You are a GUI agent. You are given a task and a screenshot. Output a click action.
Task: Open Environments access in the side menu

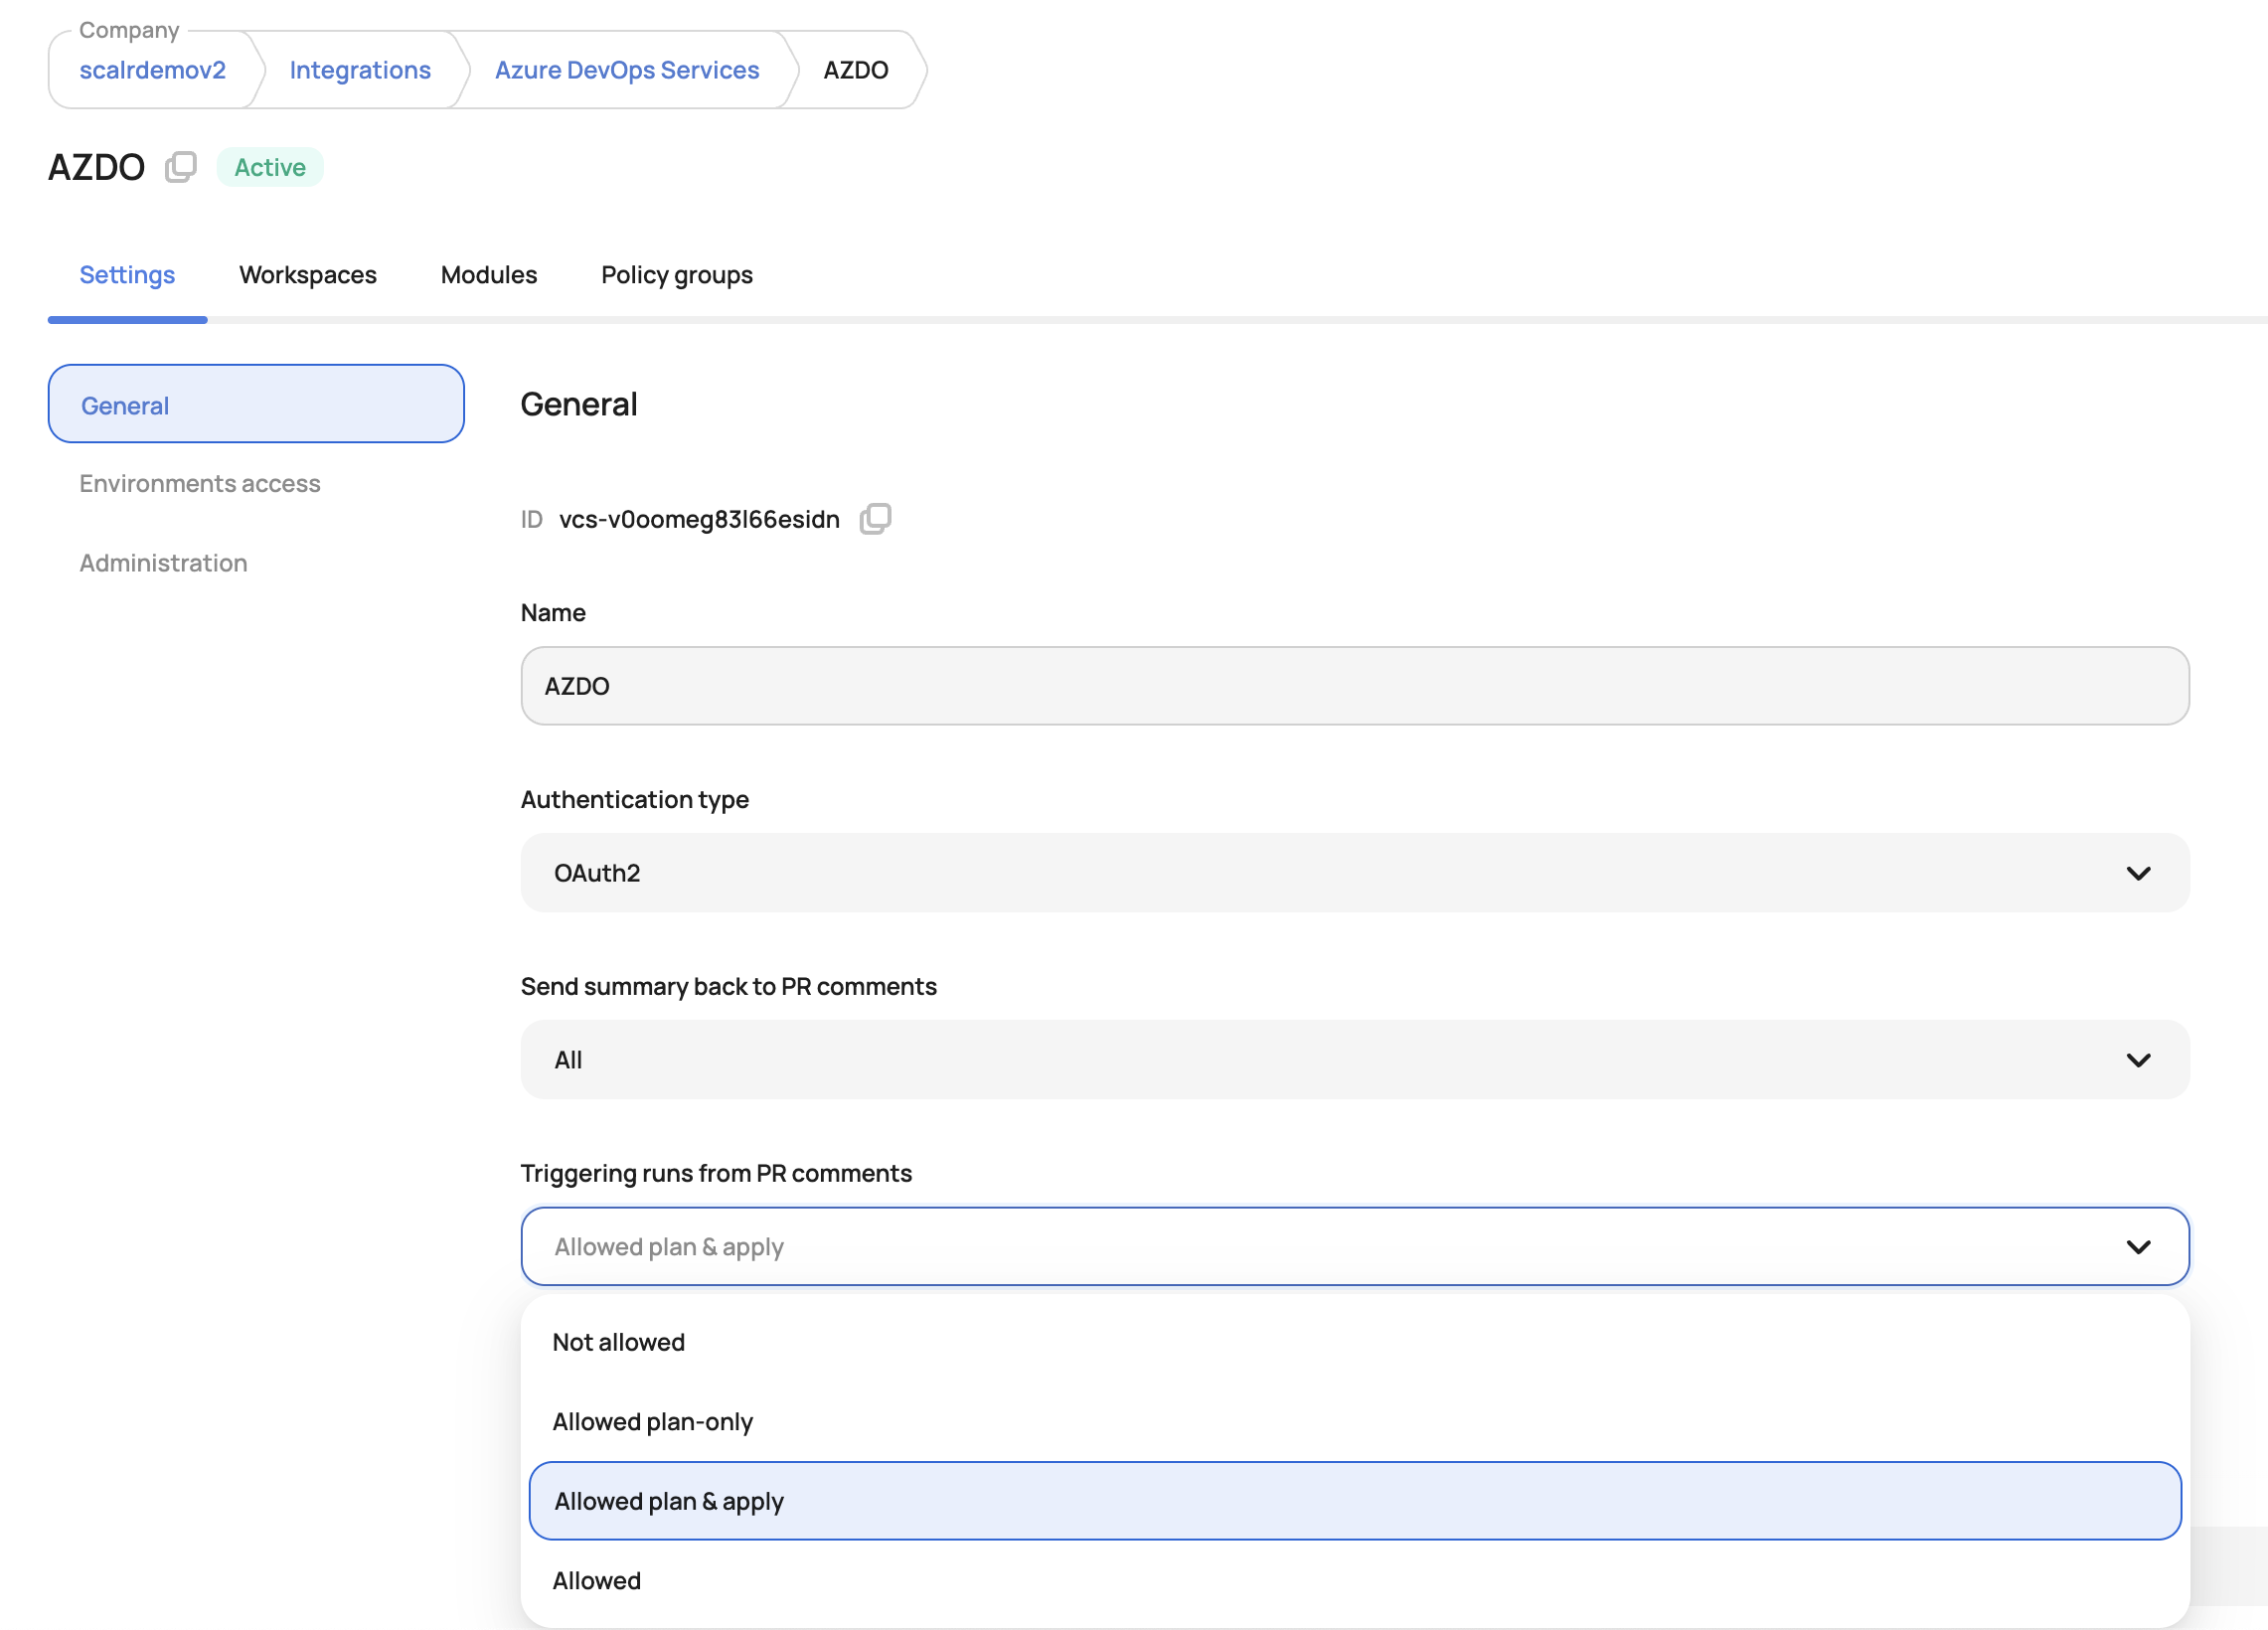click(x=200, y=484)
